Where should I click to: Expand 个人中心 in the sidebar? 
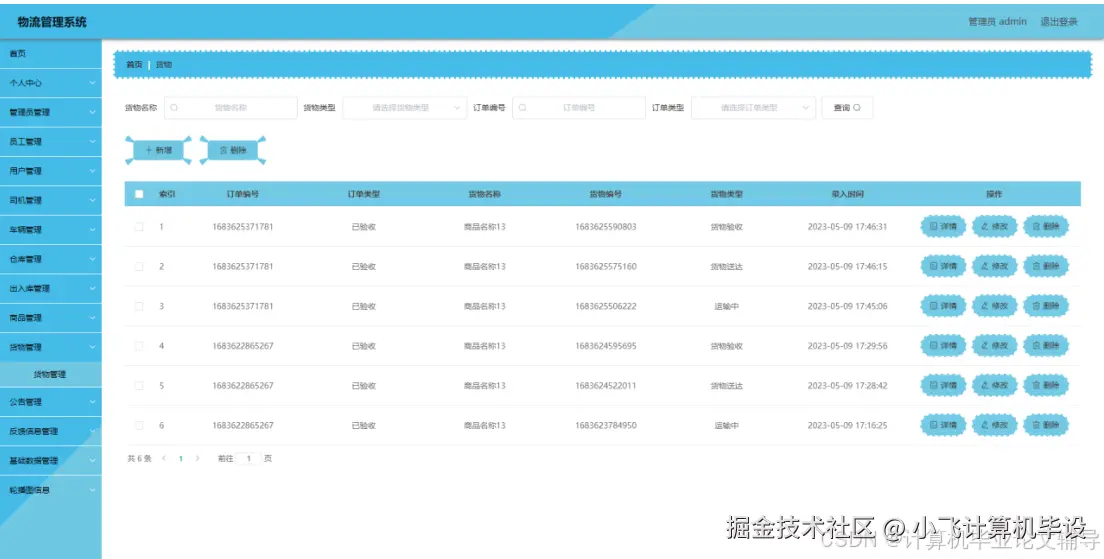pos(51,83)
